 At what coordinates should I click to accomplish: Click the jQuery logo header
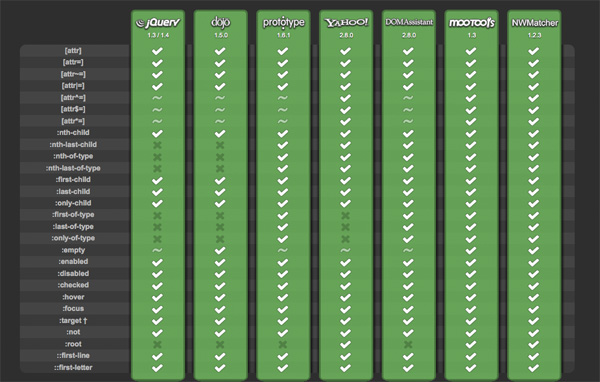pos(158,23)
